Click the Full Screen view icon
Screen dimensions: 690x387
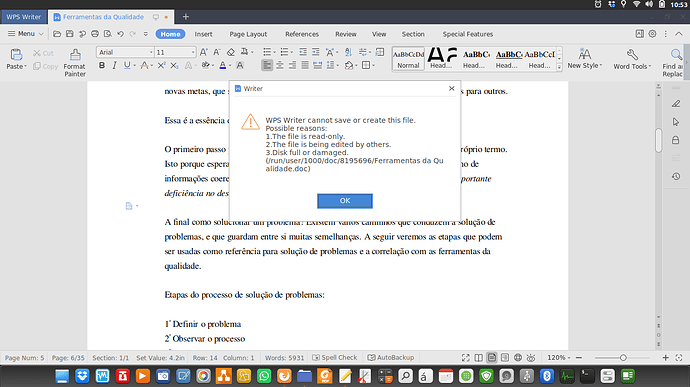pyautogui.click(x=466, y=358)
